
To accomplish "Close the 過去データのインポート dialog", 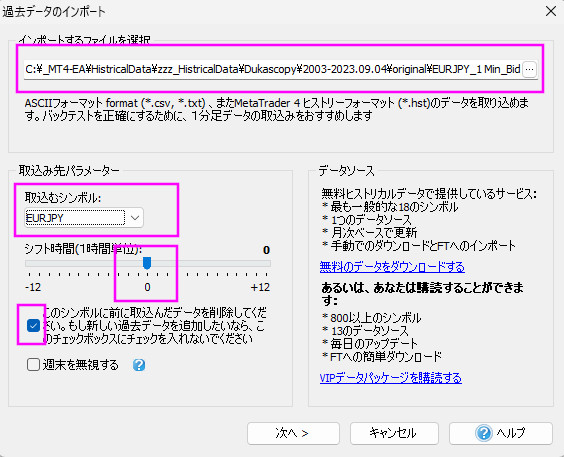I will click(x=551, y=11).
